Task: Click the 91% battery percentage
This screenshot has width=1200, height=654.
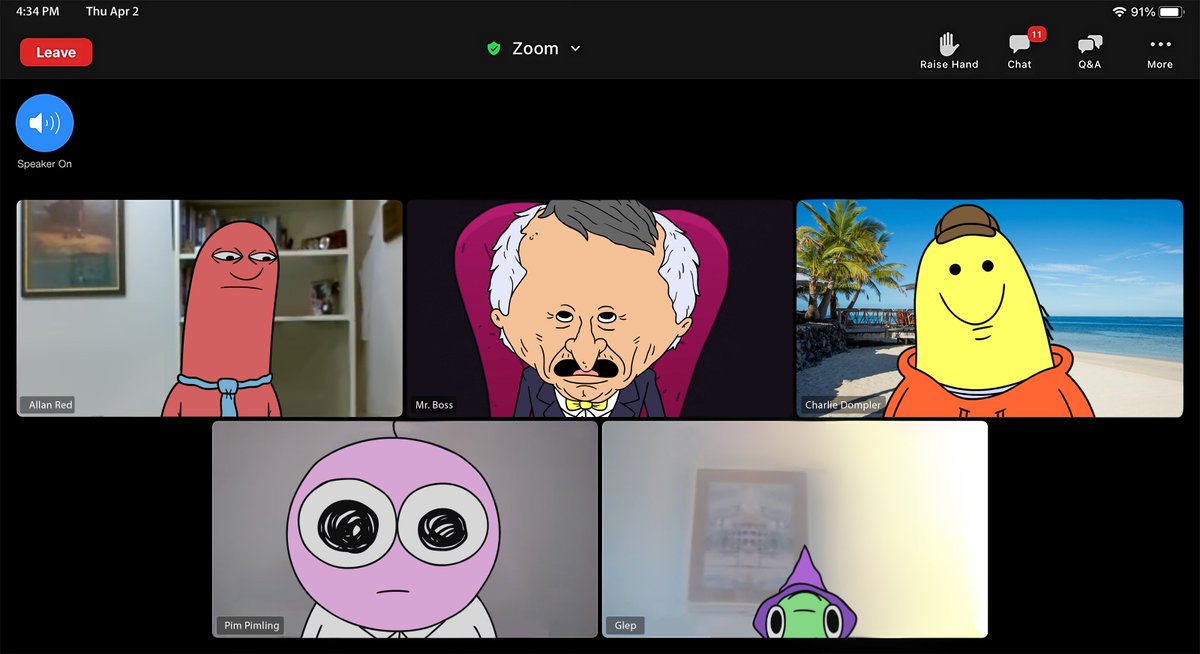Action: coord(1143,12)
